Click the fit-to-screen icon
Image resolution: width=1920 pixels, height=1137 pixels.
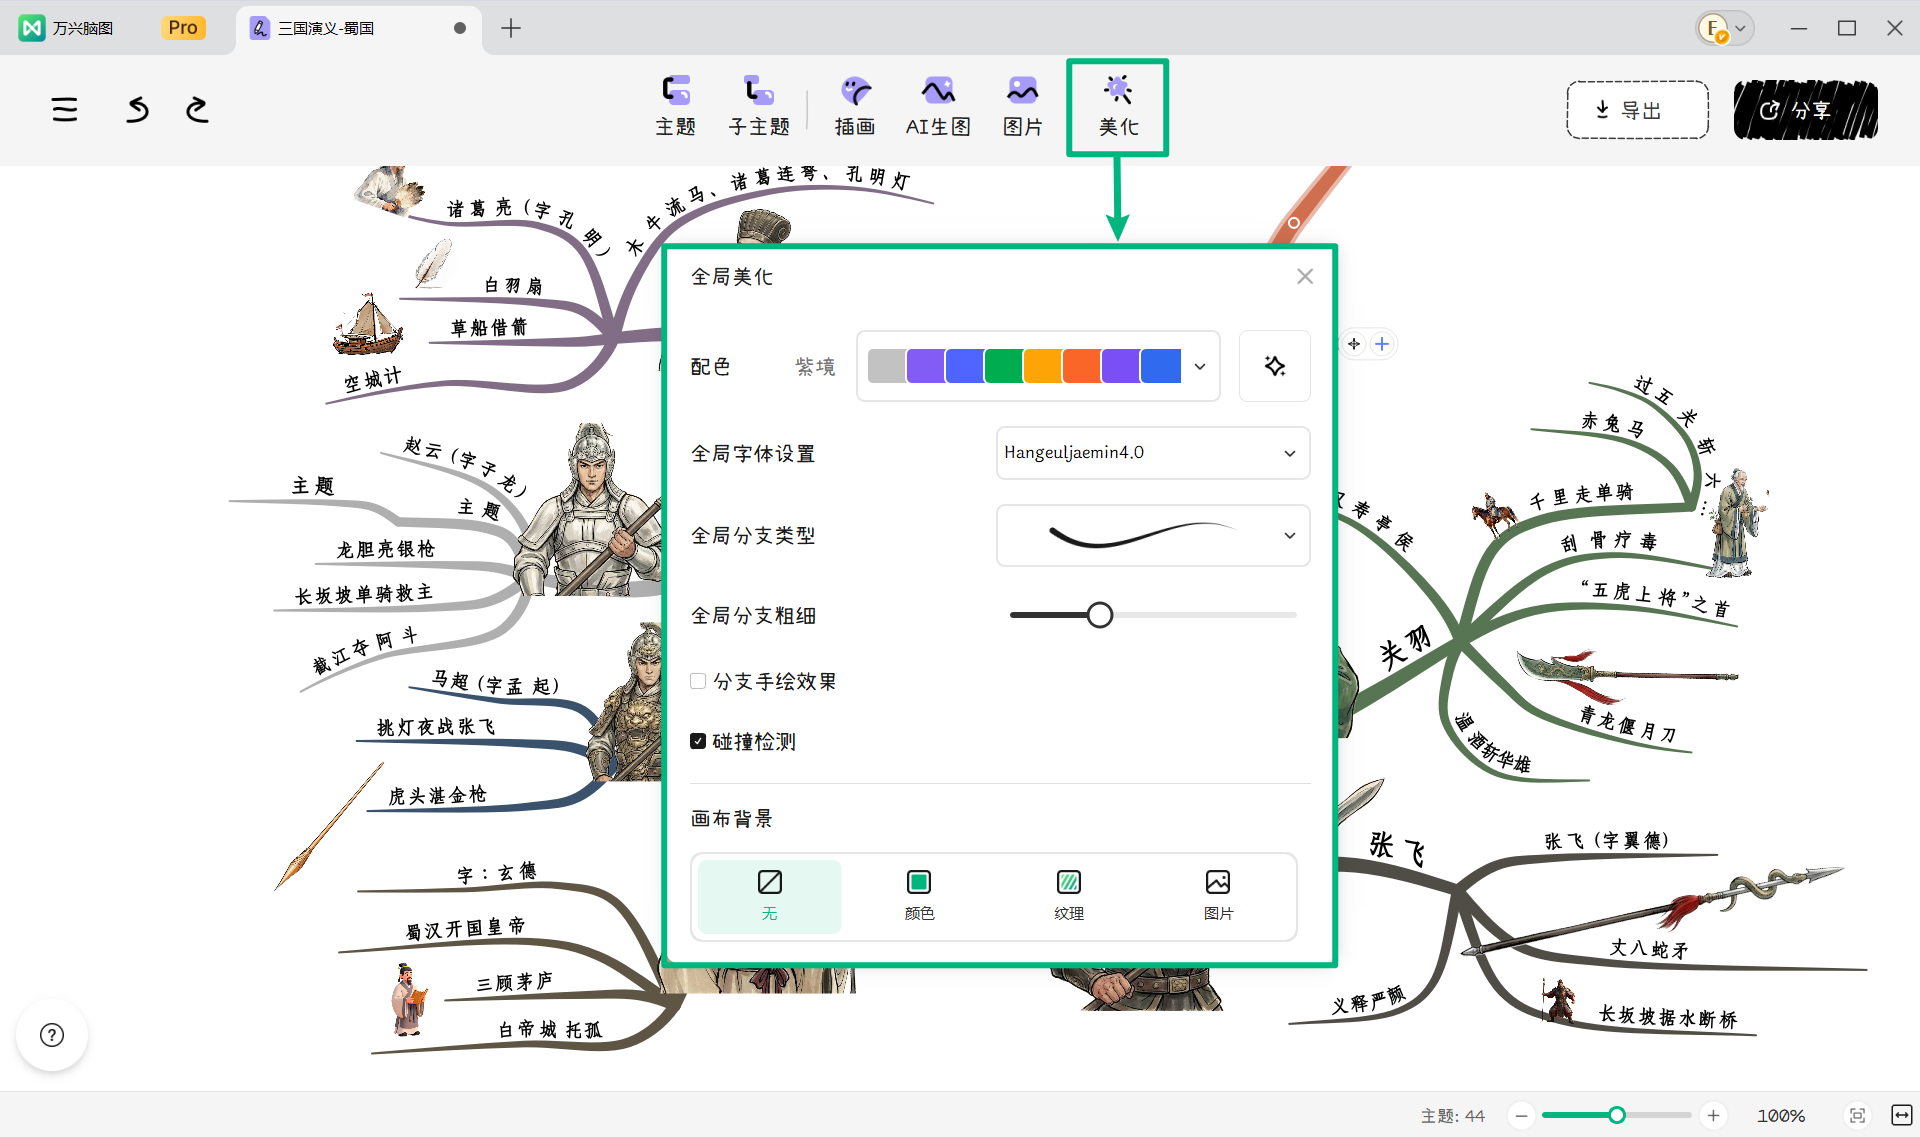(1857, 1115)
